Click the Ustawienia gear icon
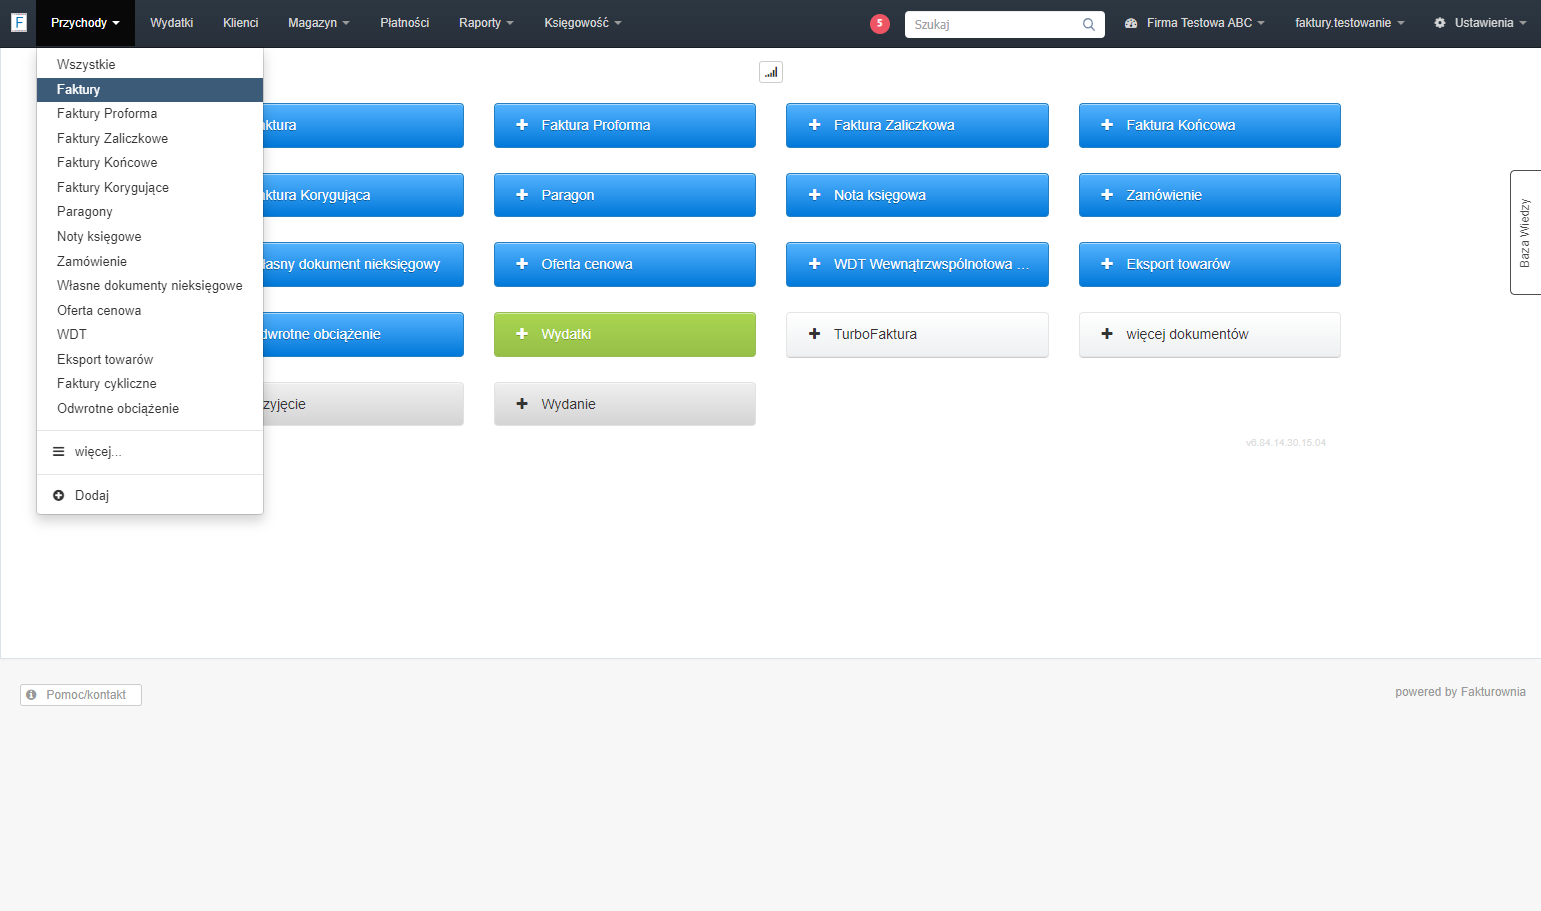Image resolution: width=1541 pixels, height=911 pixels. pyautogui.click(x=1440, y=23)
